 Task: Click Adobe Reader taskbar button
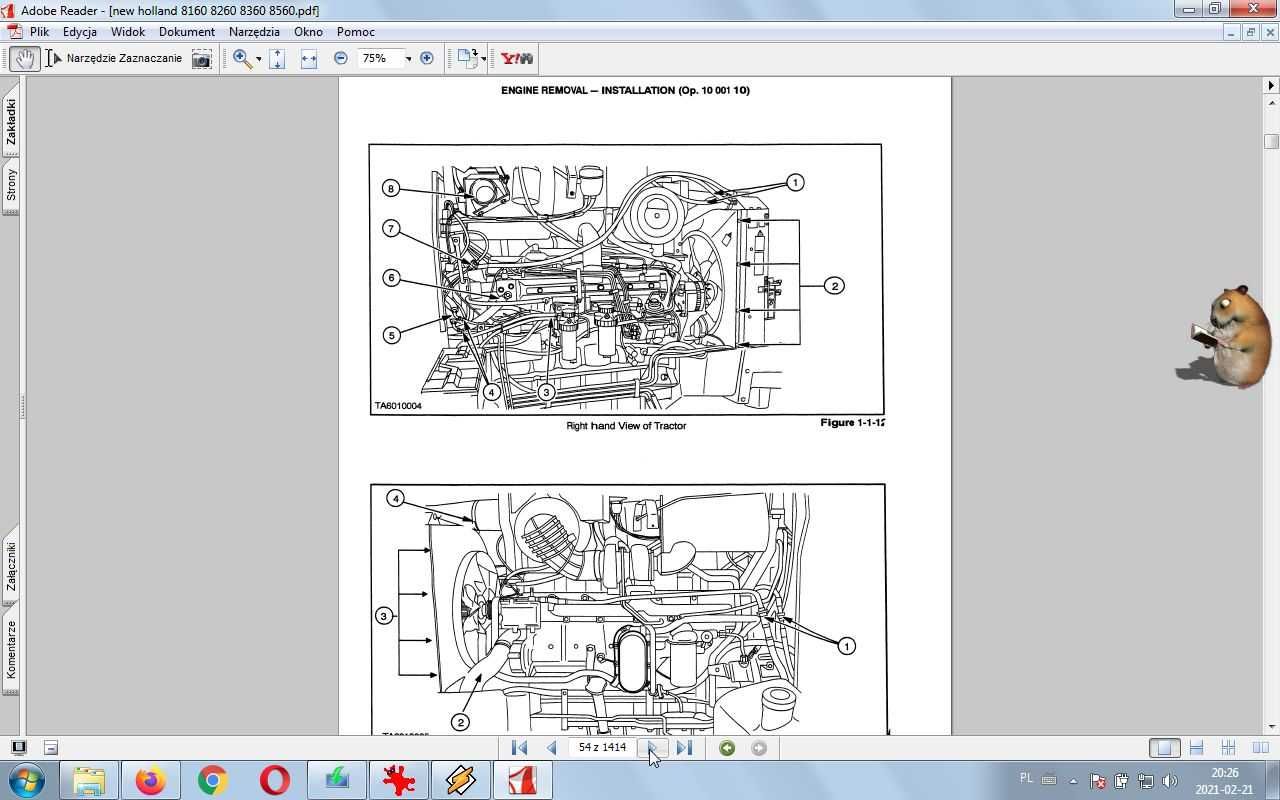tap(522, 780)
